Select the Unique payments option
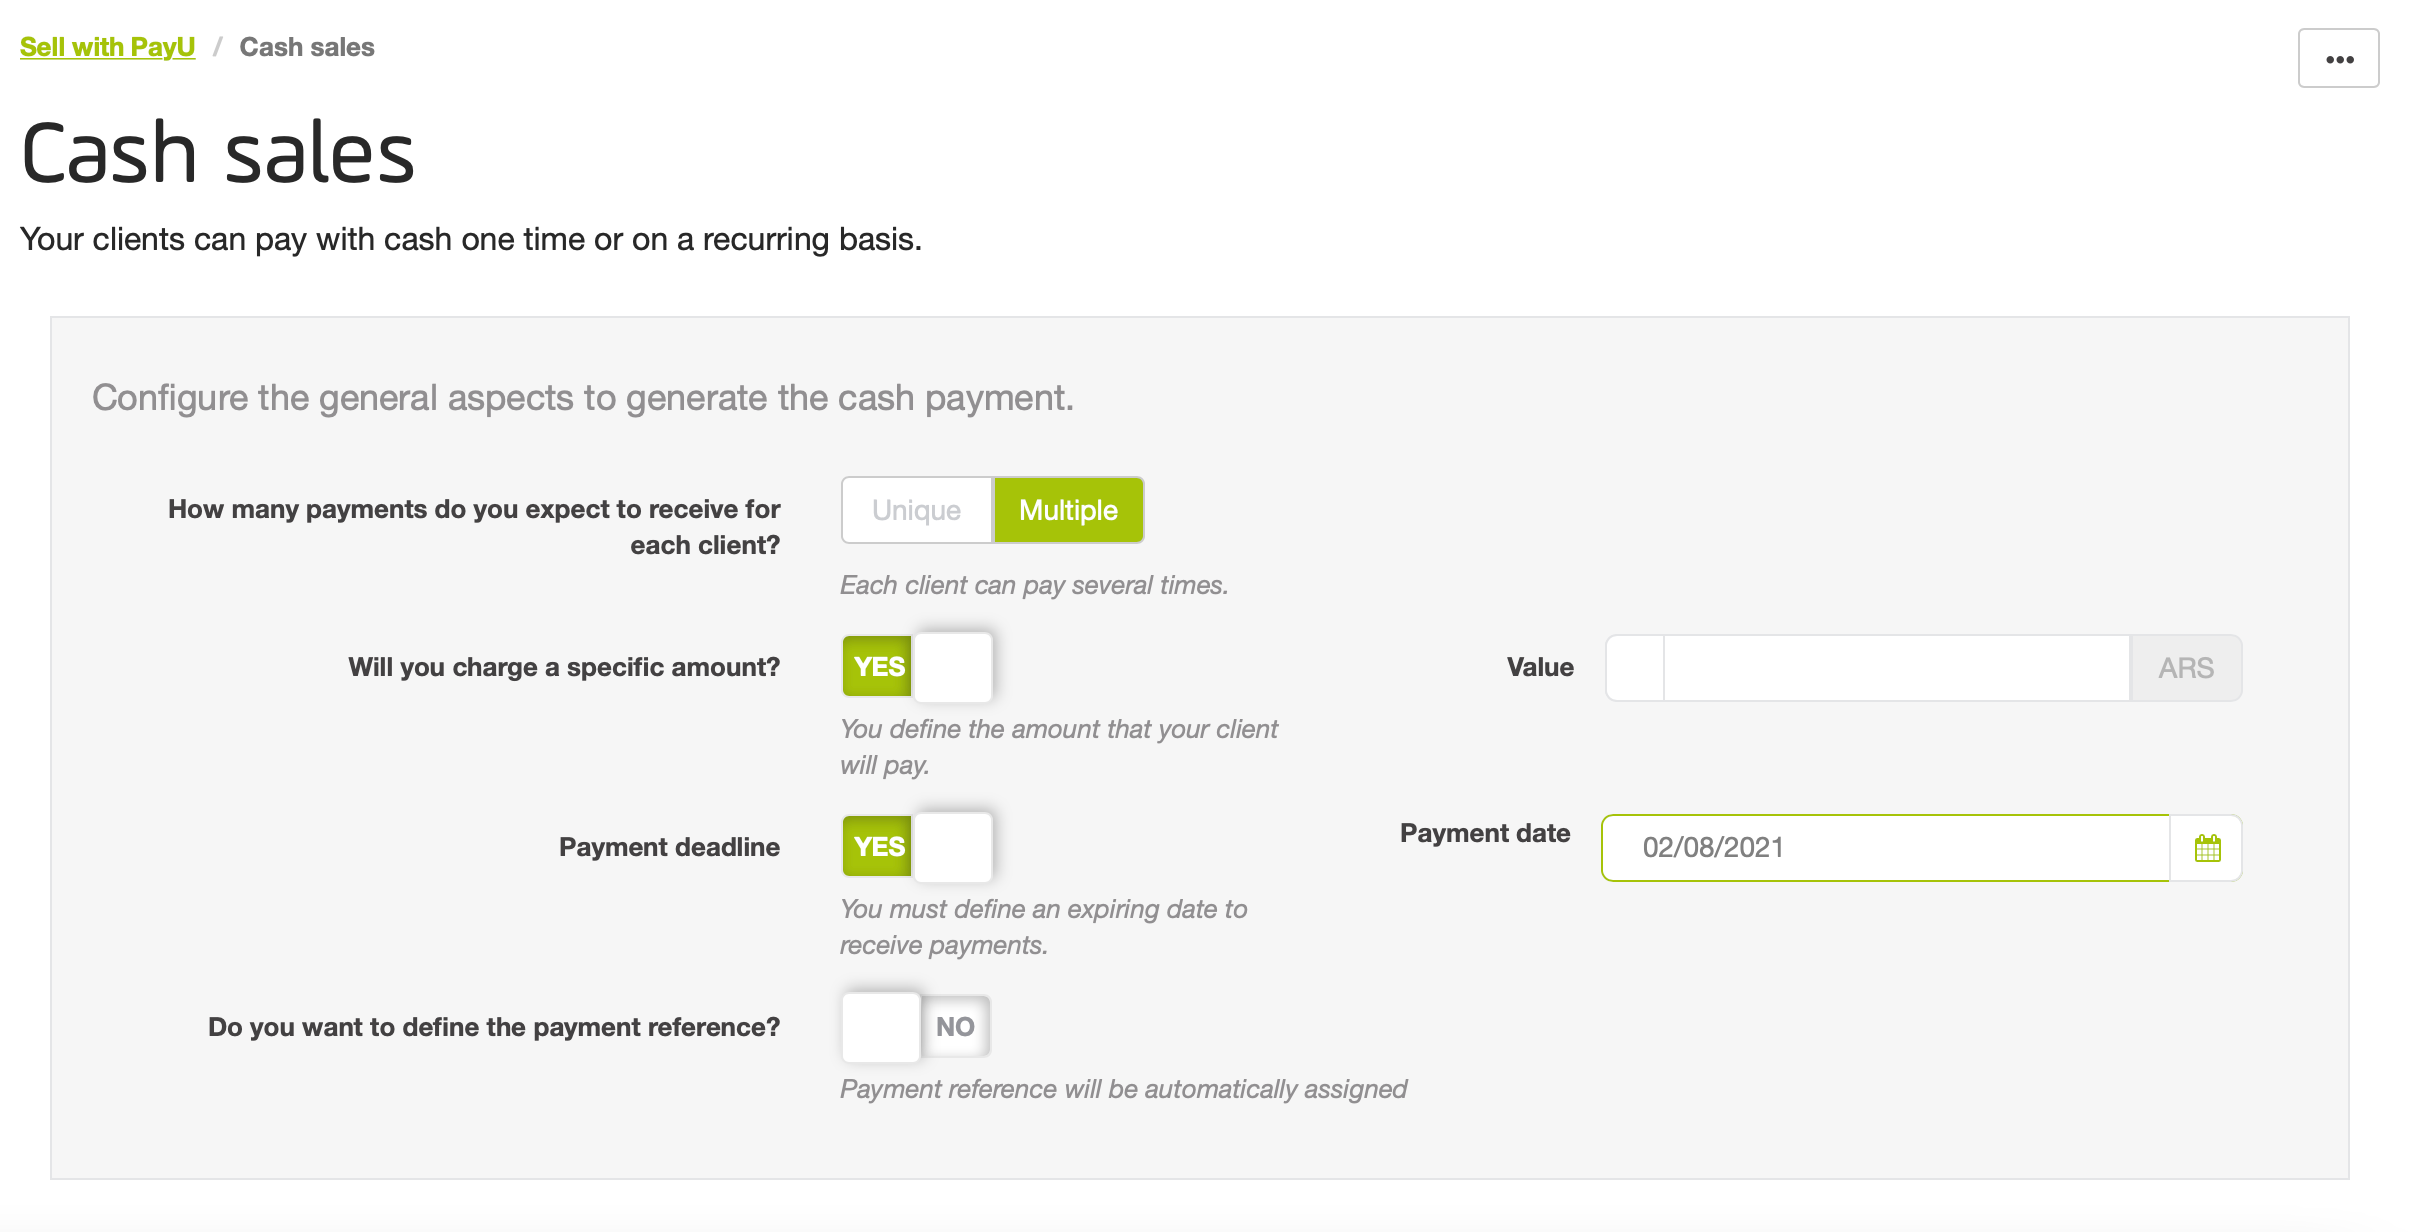Viewport: 2418px width, 1232px height. [917, 510]
